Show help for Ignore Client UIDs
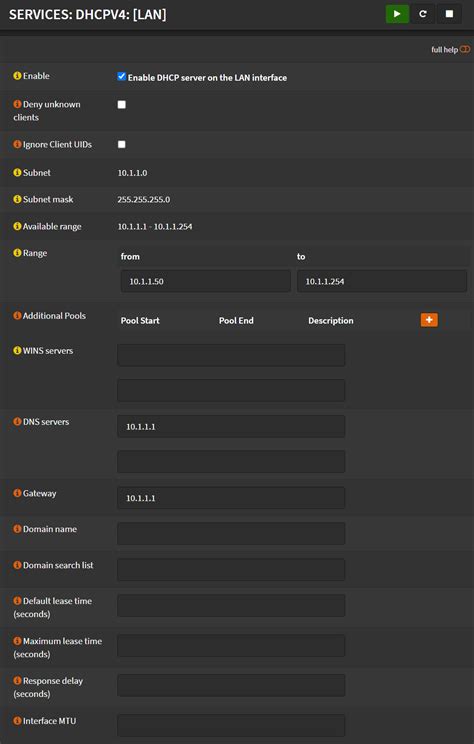Viewport: 474px width, 744px height. tap(17, 144)
